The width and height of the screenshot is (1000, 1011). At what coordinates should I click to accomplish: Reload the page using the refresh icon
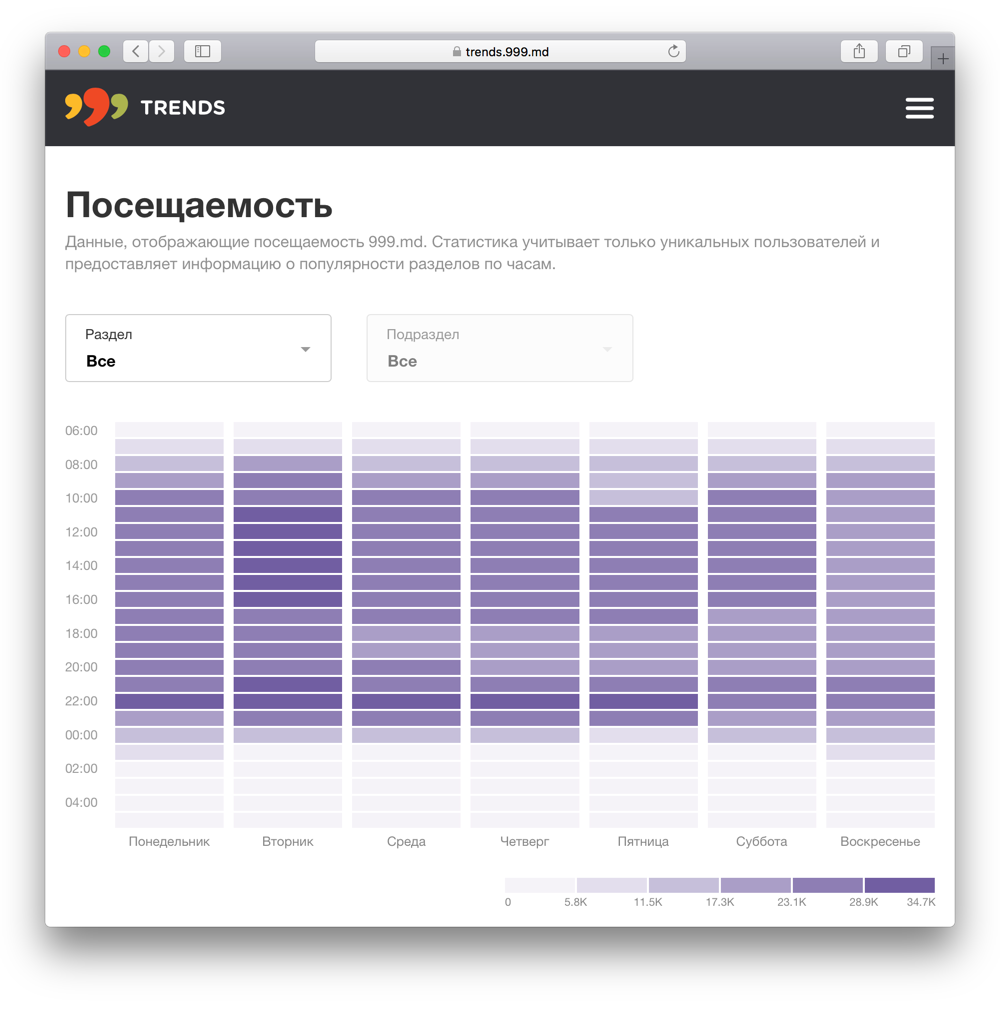(673, 51)
